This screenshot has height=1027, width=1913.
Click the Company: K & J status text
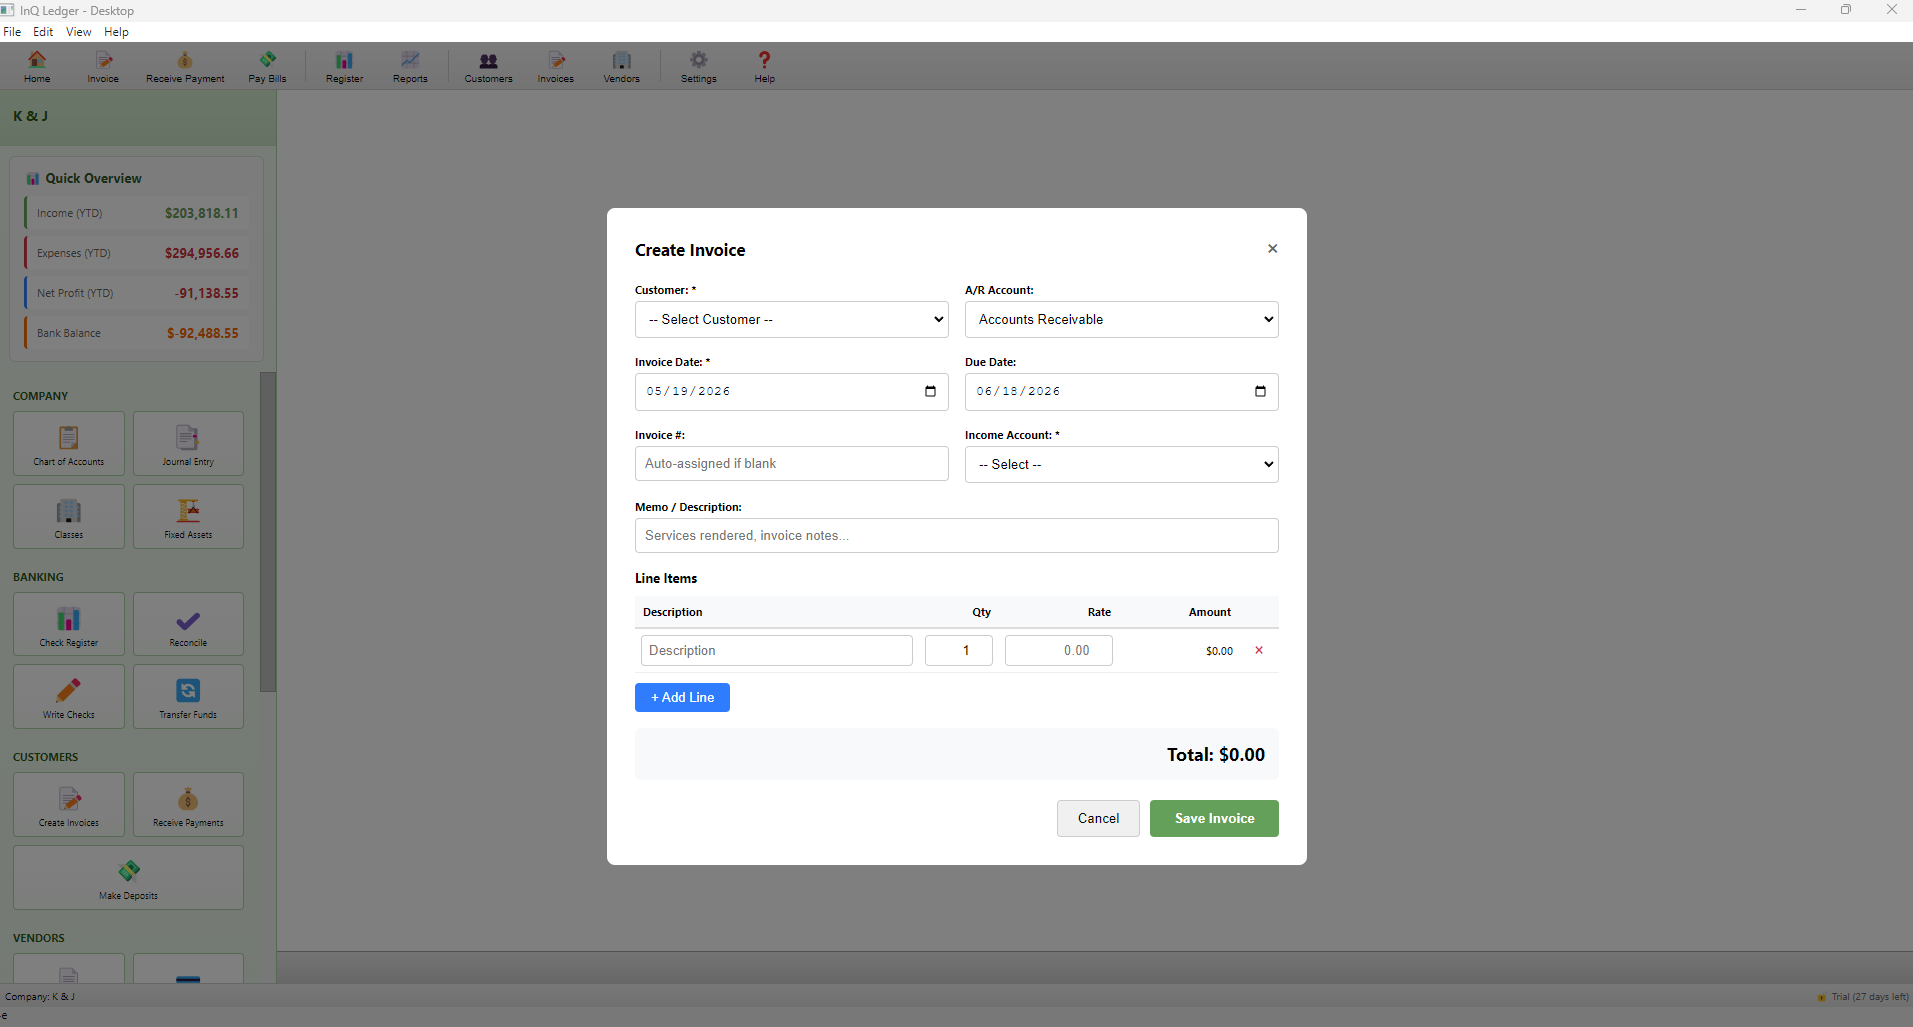tap(40, 997)
